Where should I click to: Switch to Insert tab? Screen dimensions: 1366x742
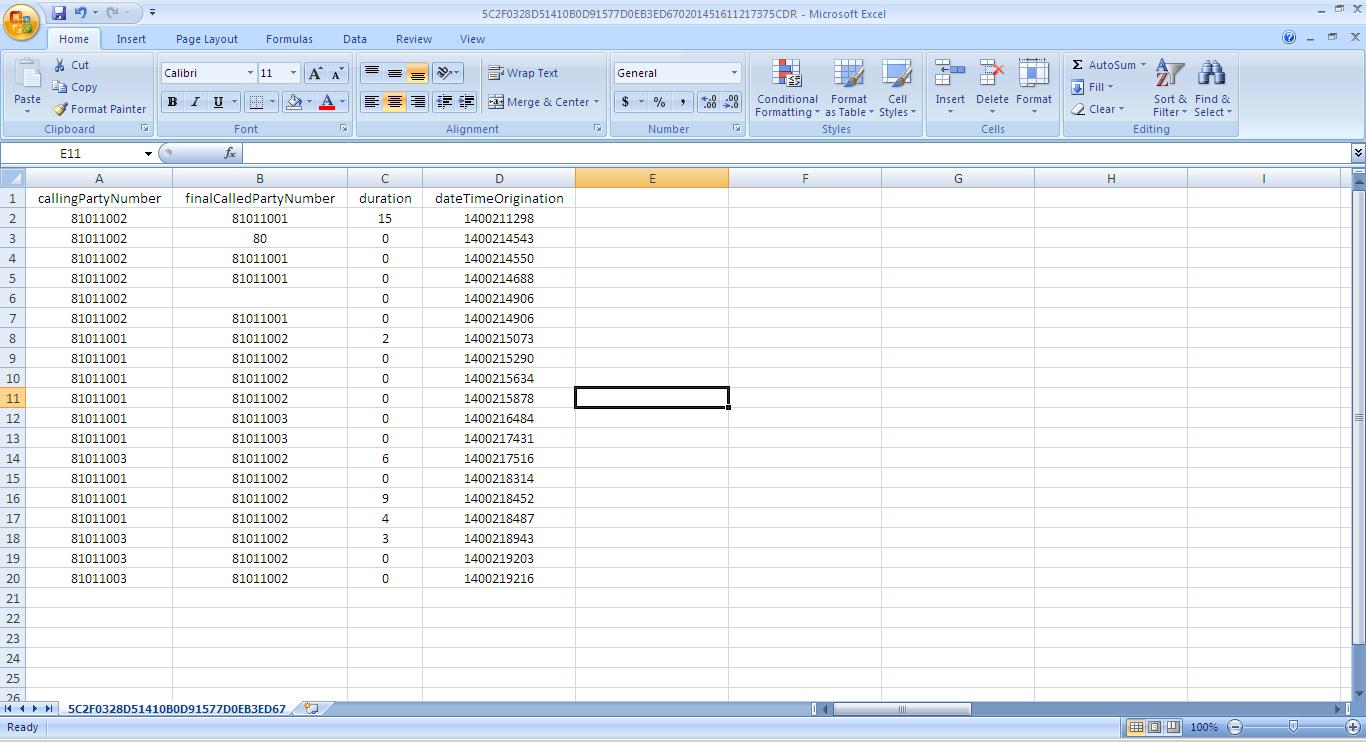coord(131,39)
